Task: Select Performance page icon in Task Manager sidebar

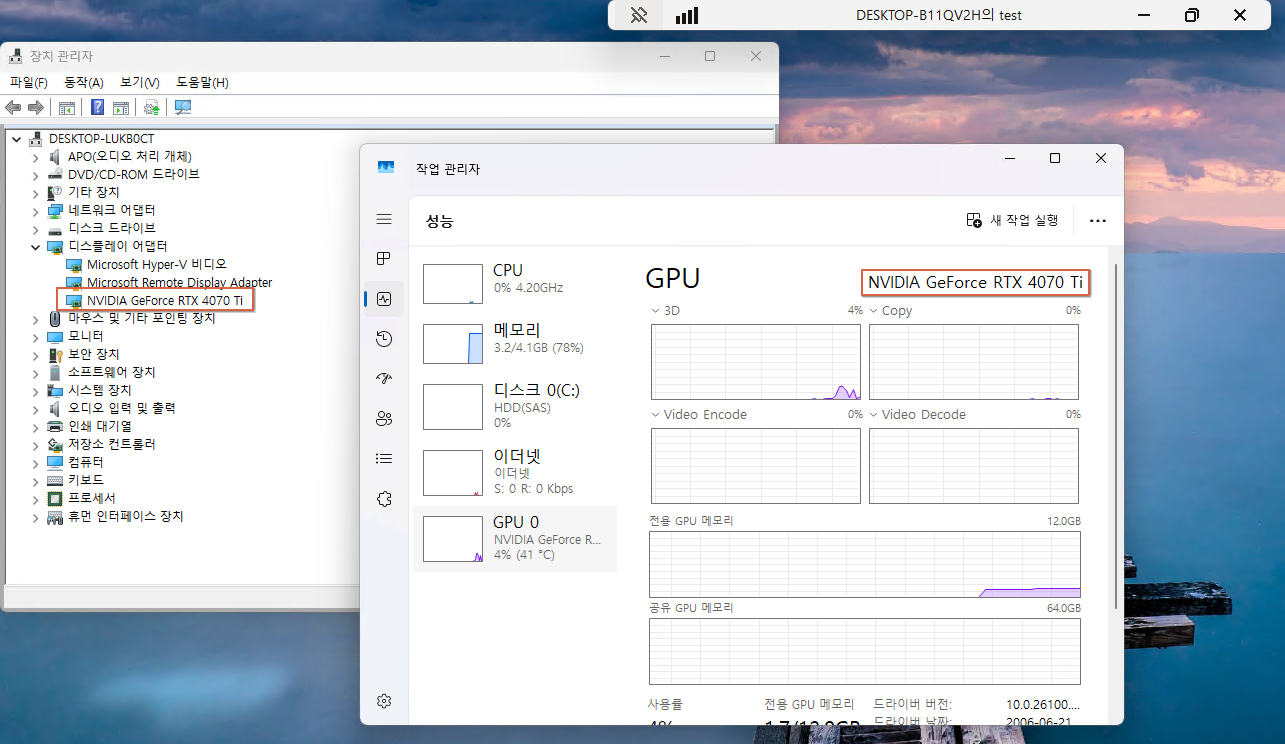Action: tap(384, 299)
